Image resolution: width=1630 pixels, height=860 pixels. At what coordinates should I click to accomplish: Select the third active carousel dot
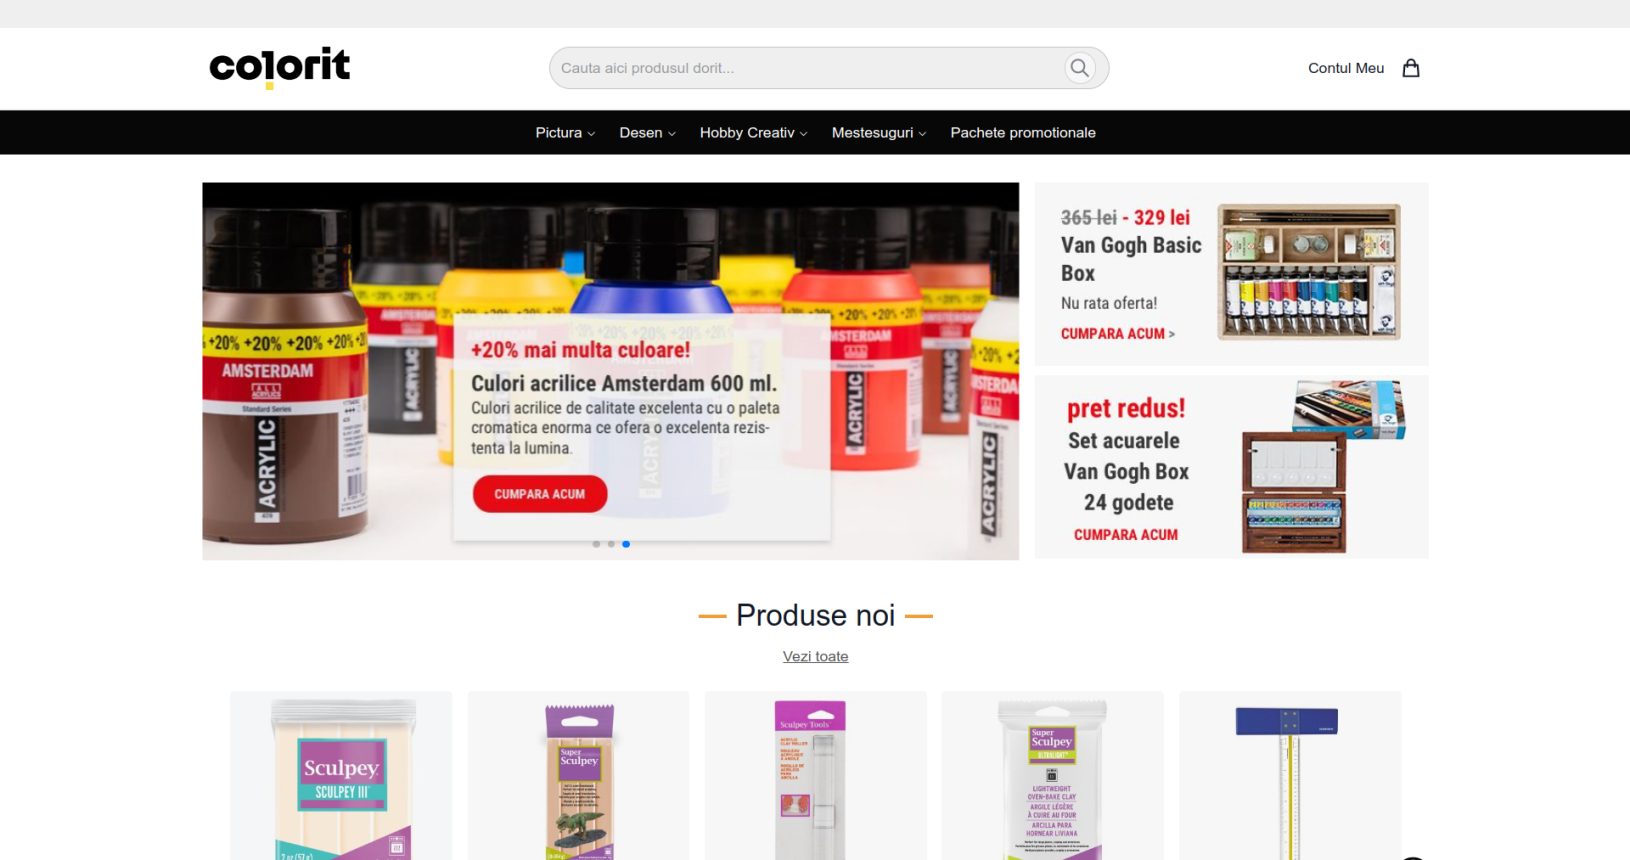[x=626, y=544]
